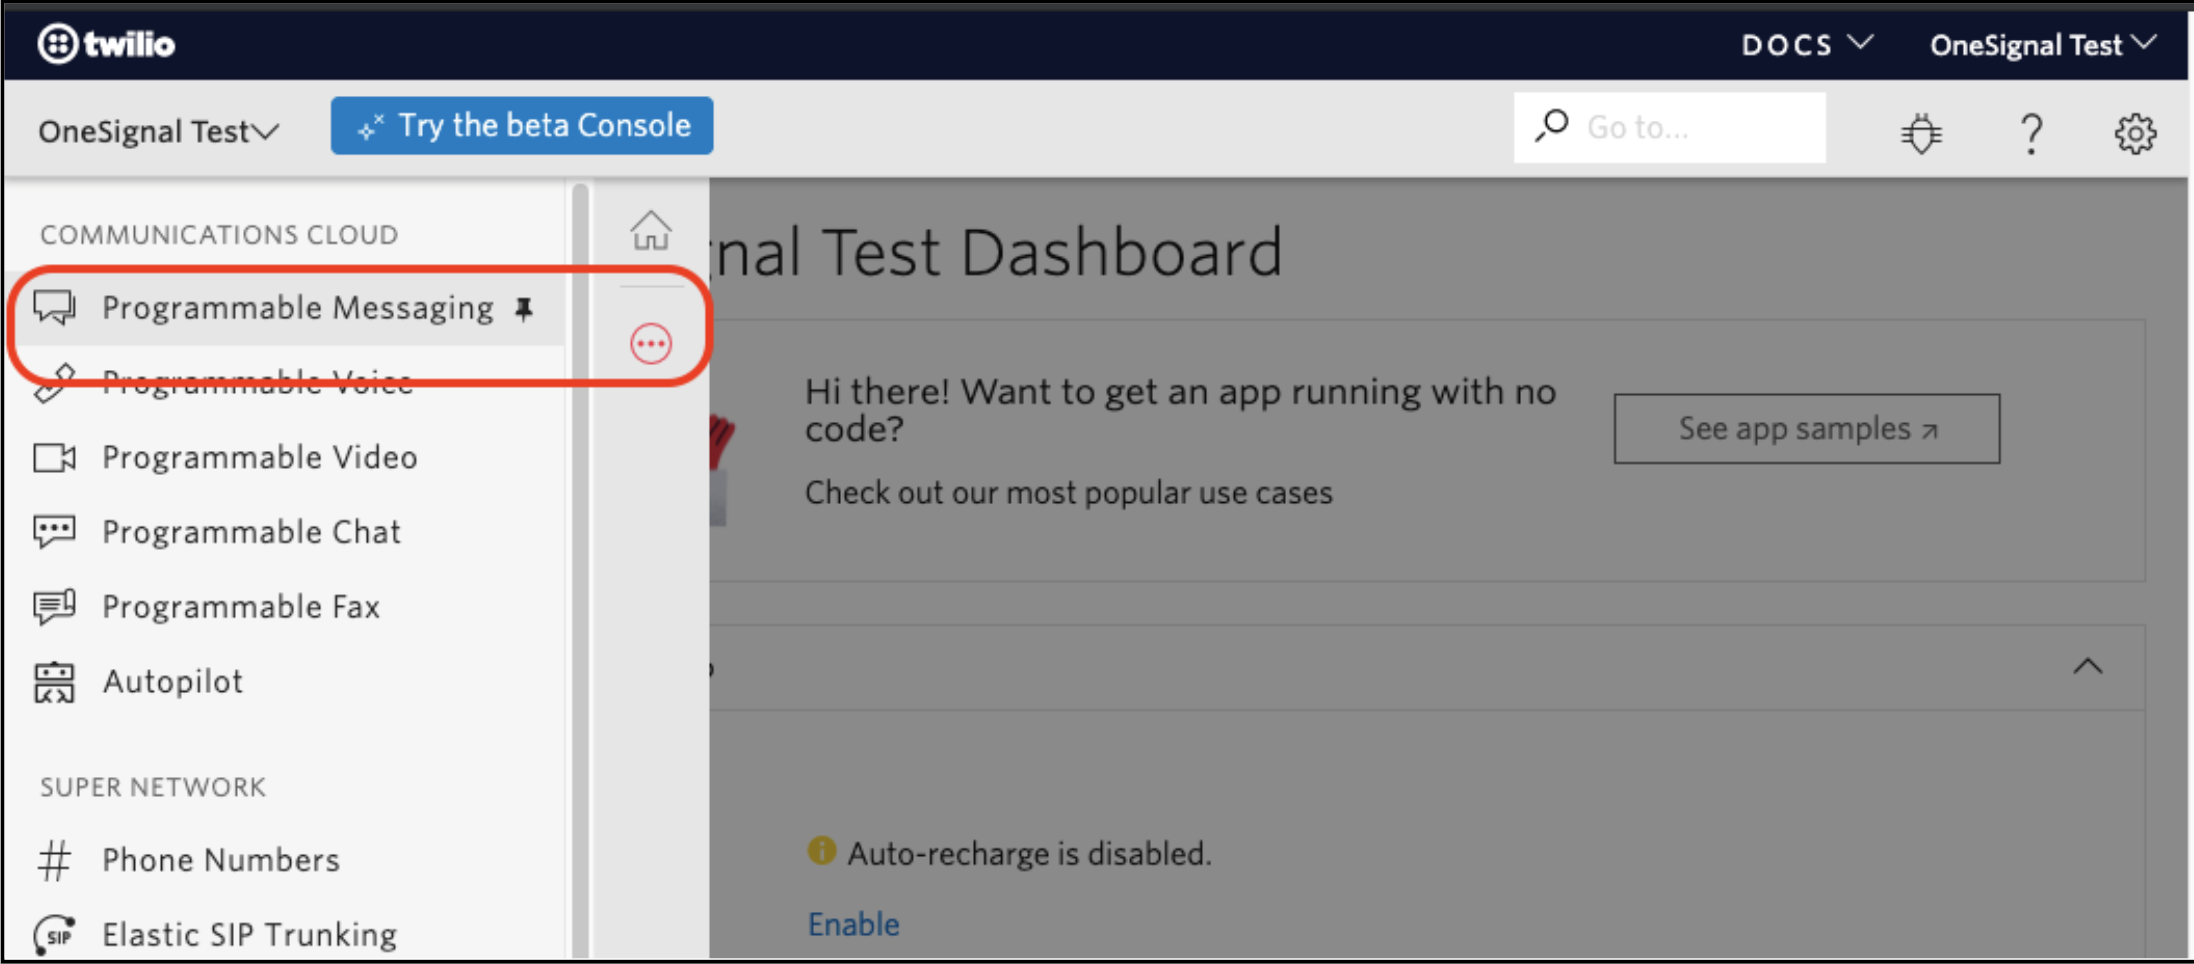Click See app samples button

(x=1807, y=429)
